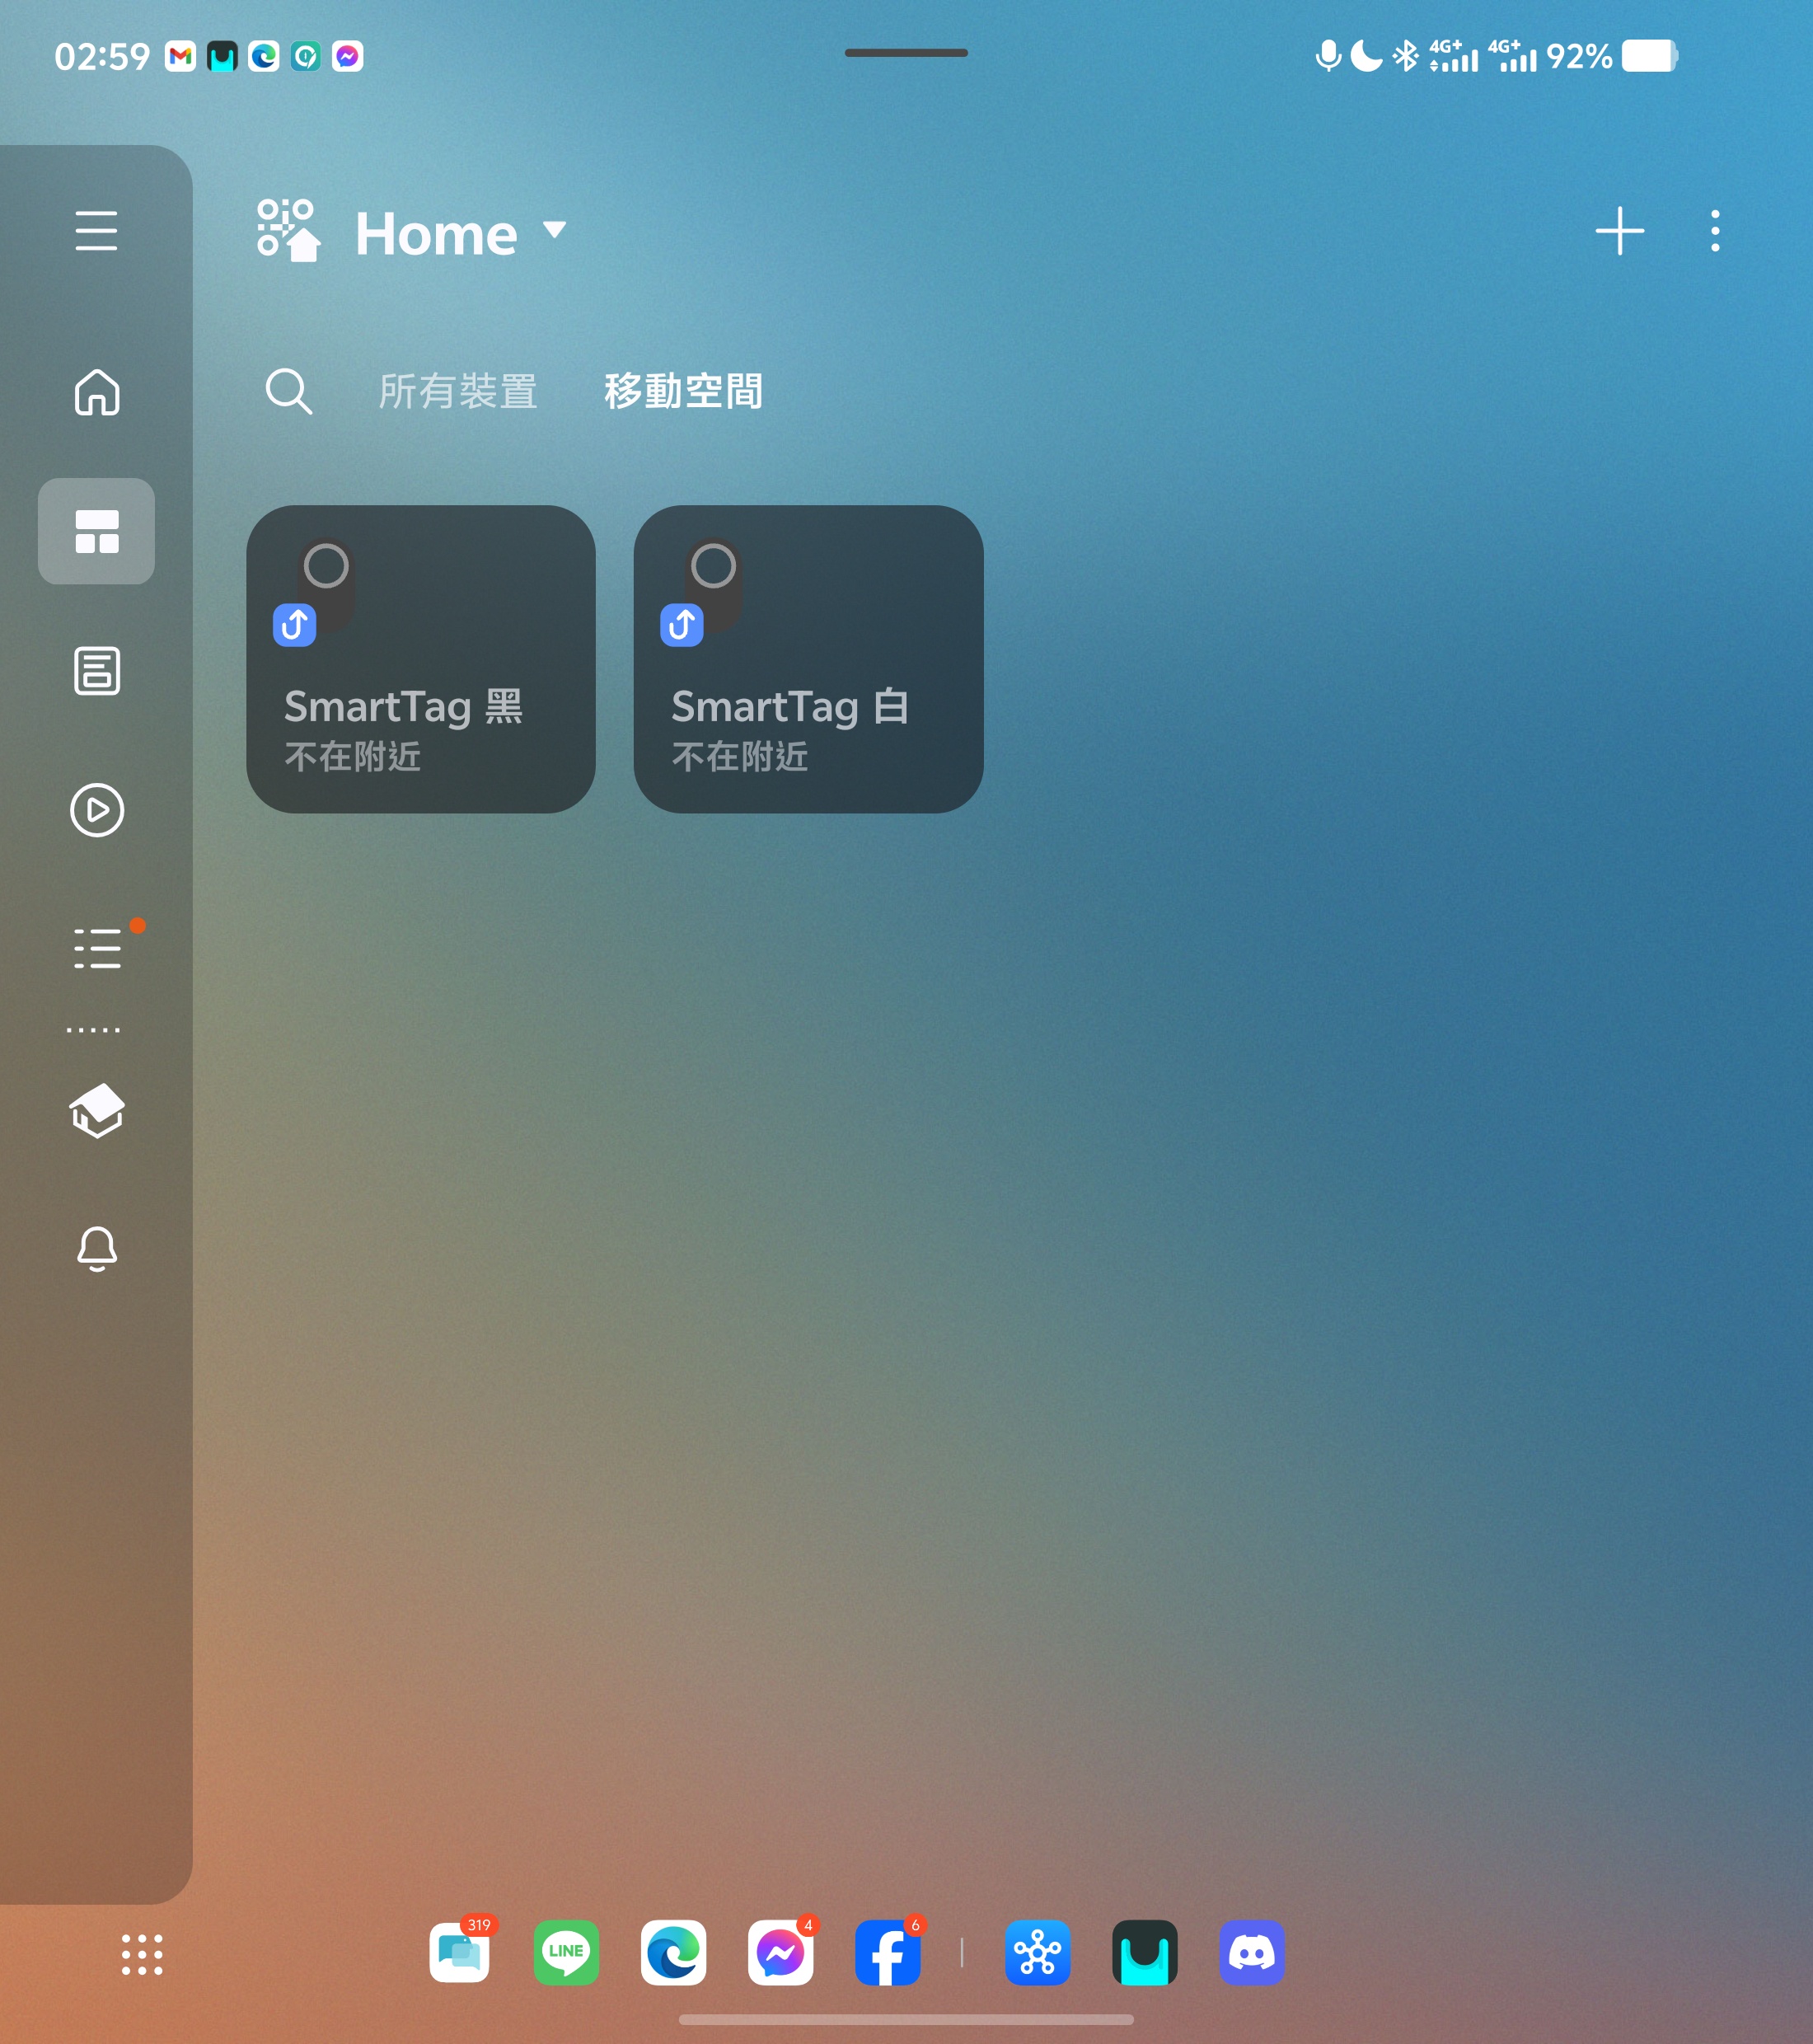The width and height of the screenshot is (1813, 2044).
Task: Open the app drawer grid icon
Action: (142, 1954)
